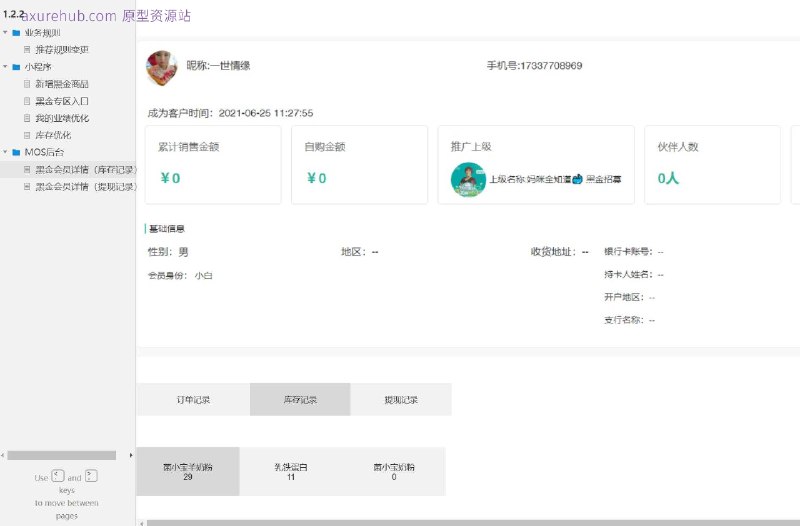800x526 pixels.
Task: Collapse the 小程序 folder arrow
Action: click(5, 67)
